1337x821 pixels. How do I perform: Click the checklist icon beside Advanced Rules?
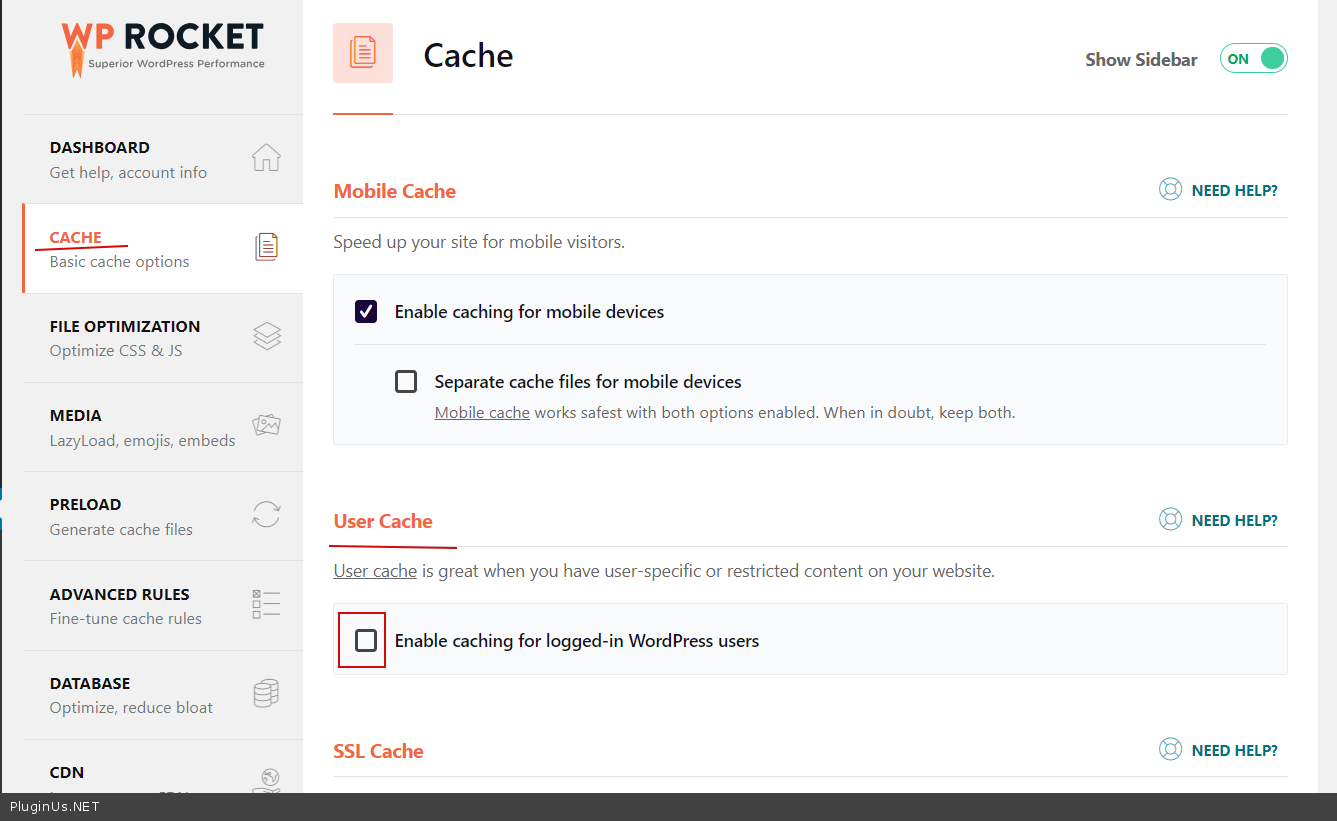266,604
